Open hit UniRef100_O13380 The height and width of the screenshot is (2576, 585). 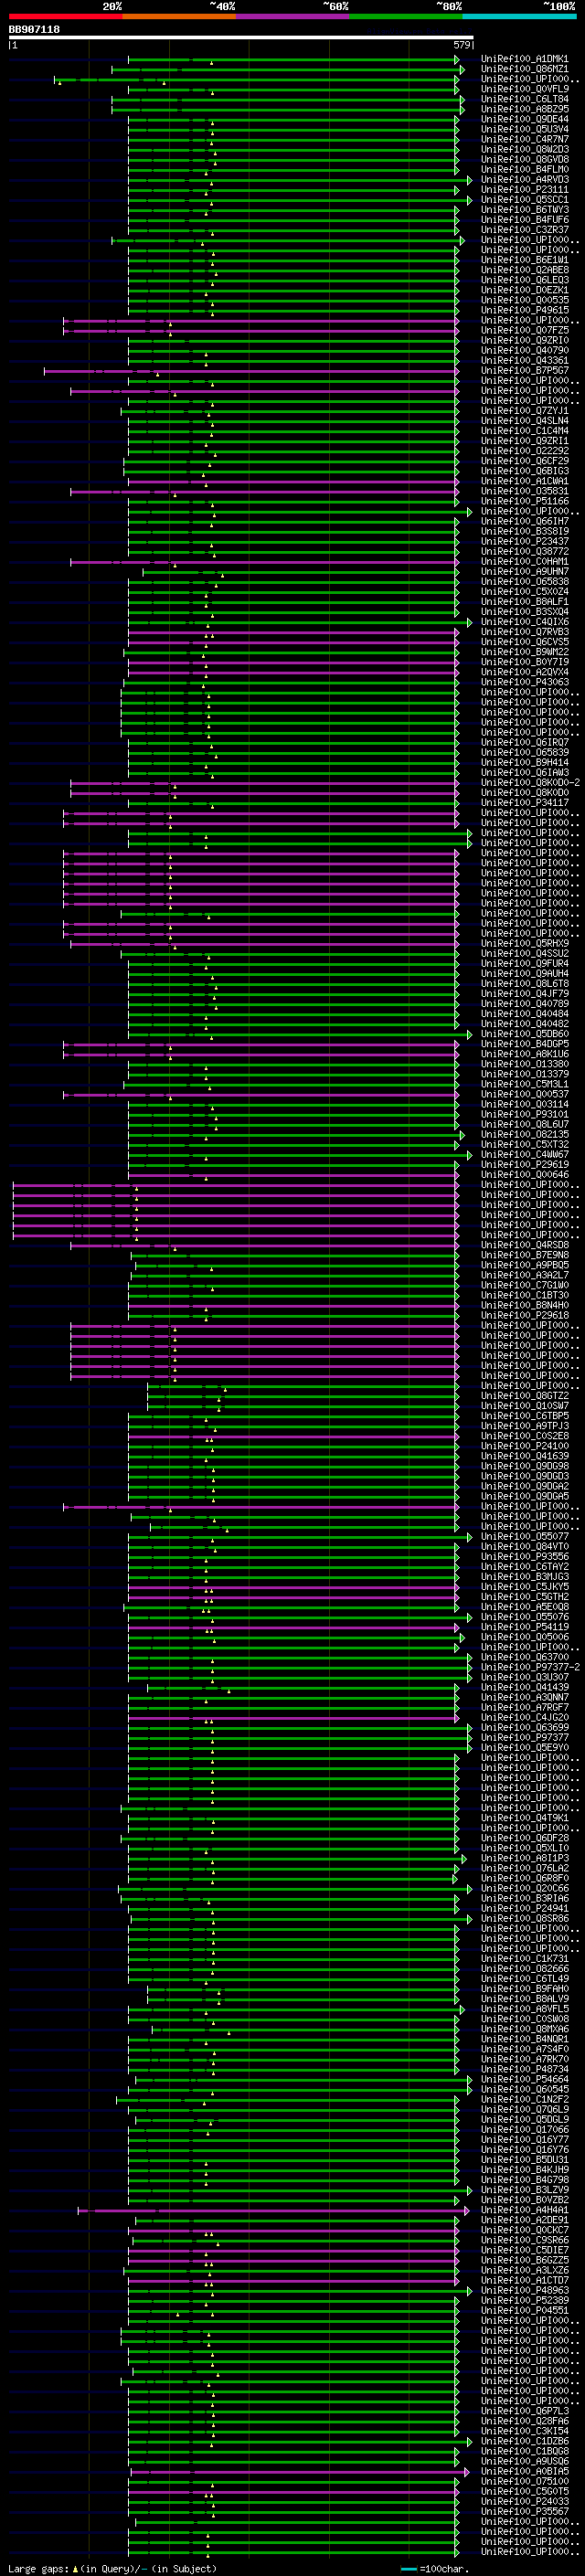[525, 1064]
